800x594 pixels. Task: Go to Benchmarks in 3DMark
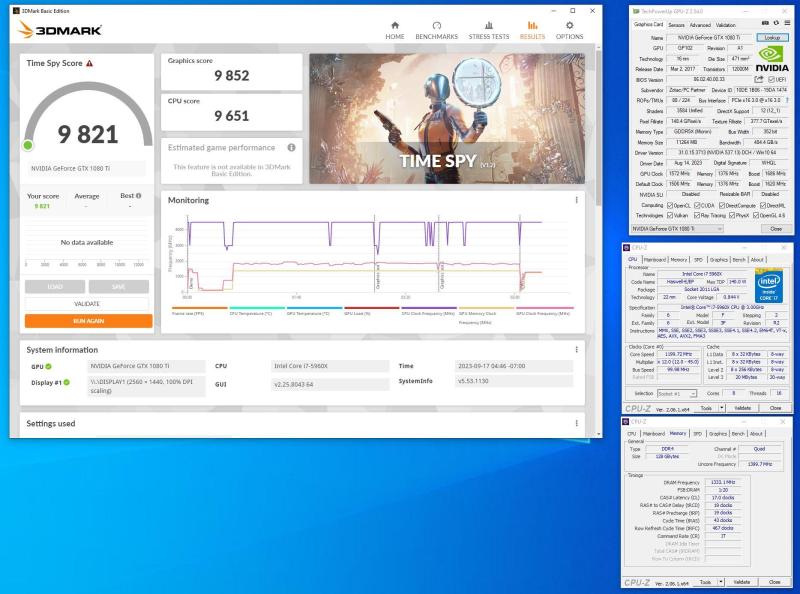pyautogui.click(x=436, y=29)
